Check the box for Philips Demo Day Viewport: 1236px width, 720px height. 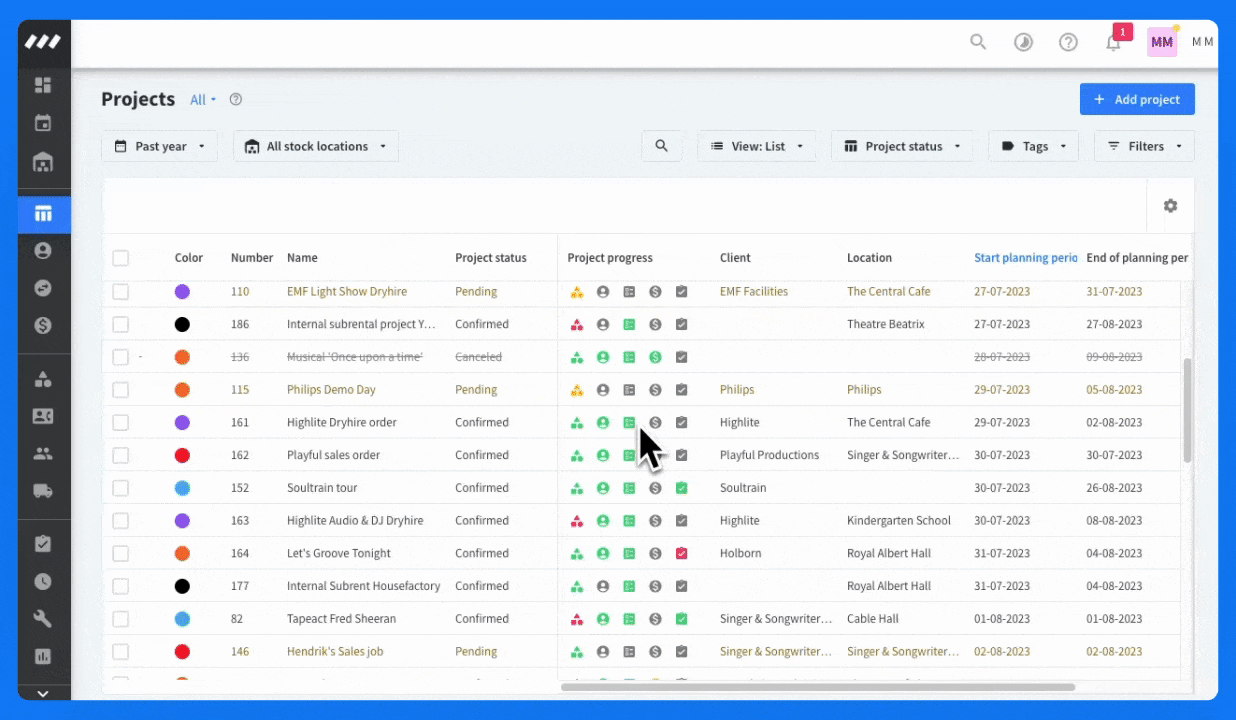(120, 390)
